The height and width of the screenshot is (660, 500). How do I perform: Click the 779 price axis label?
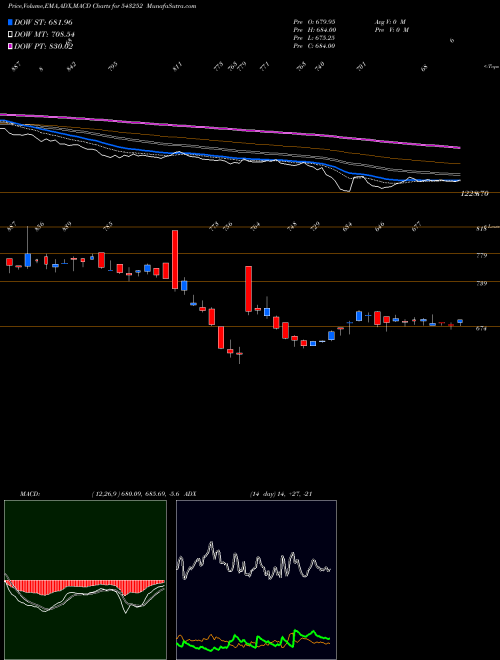(x=482, y=255)
